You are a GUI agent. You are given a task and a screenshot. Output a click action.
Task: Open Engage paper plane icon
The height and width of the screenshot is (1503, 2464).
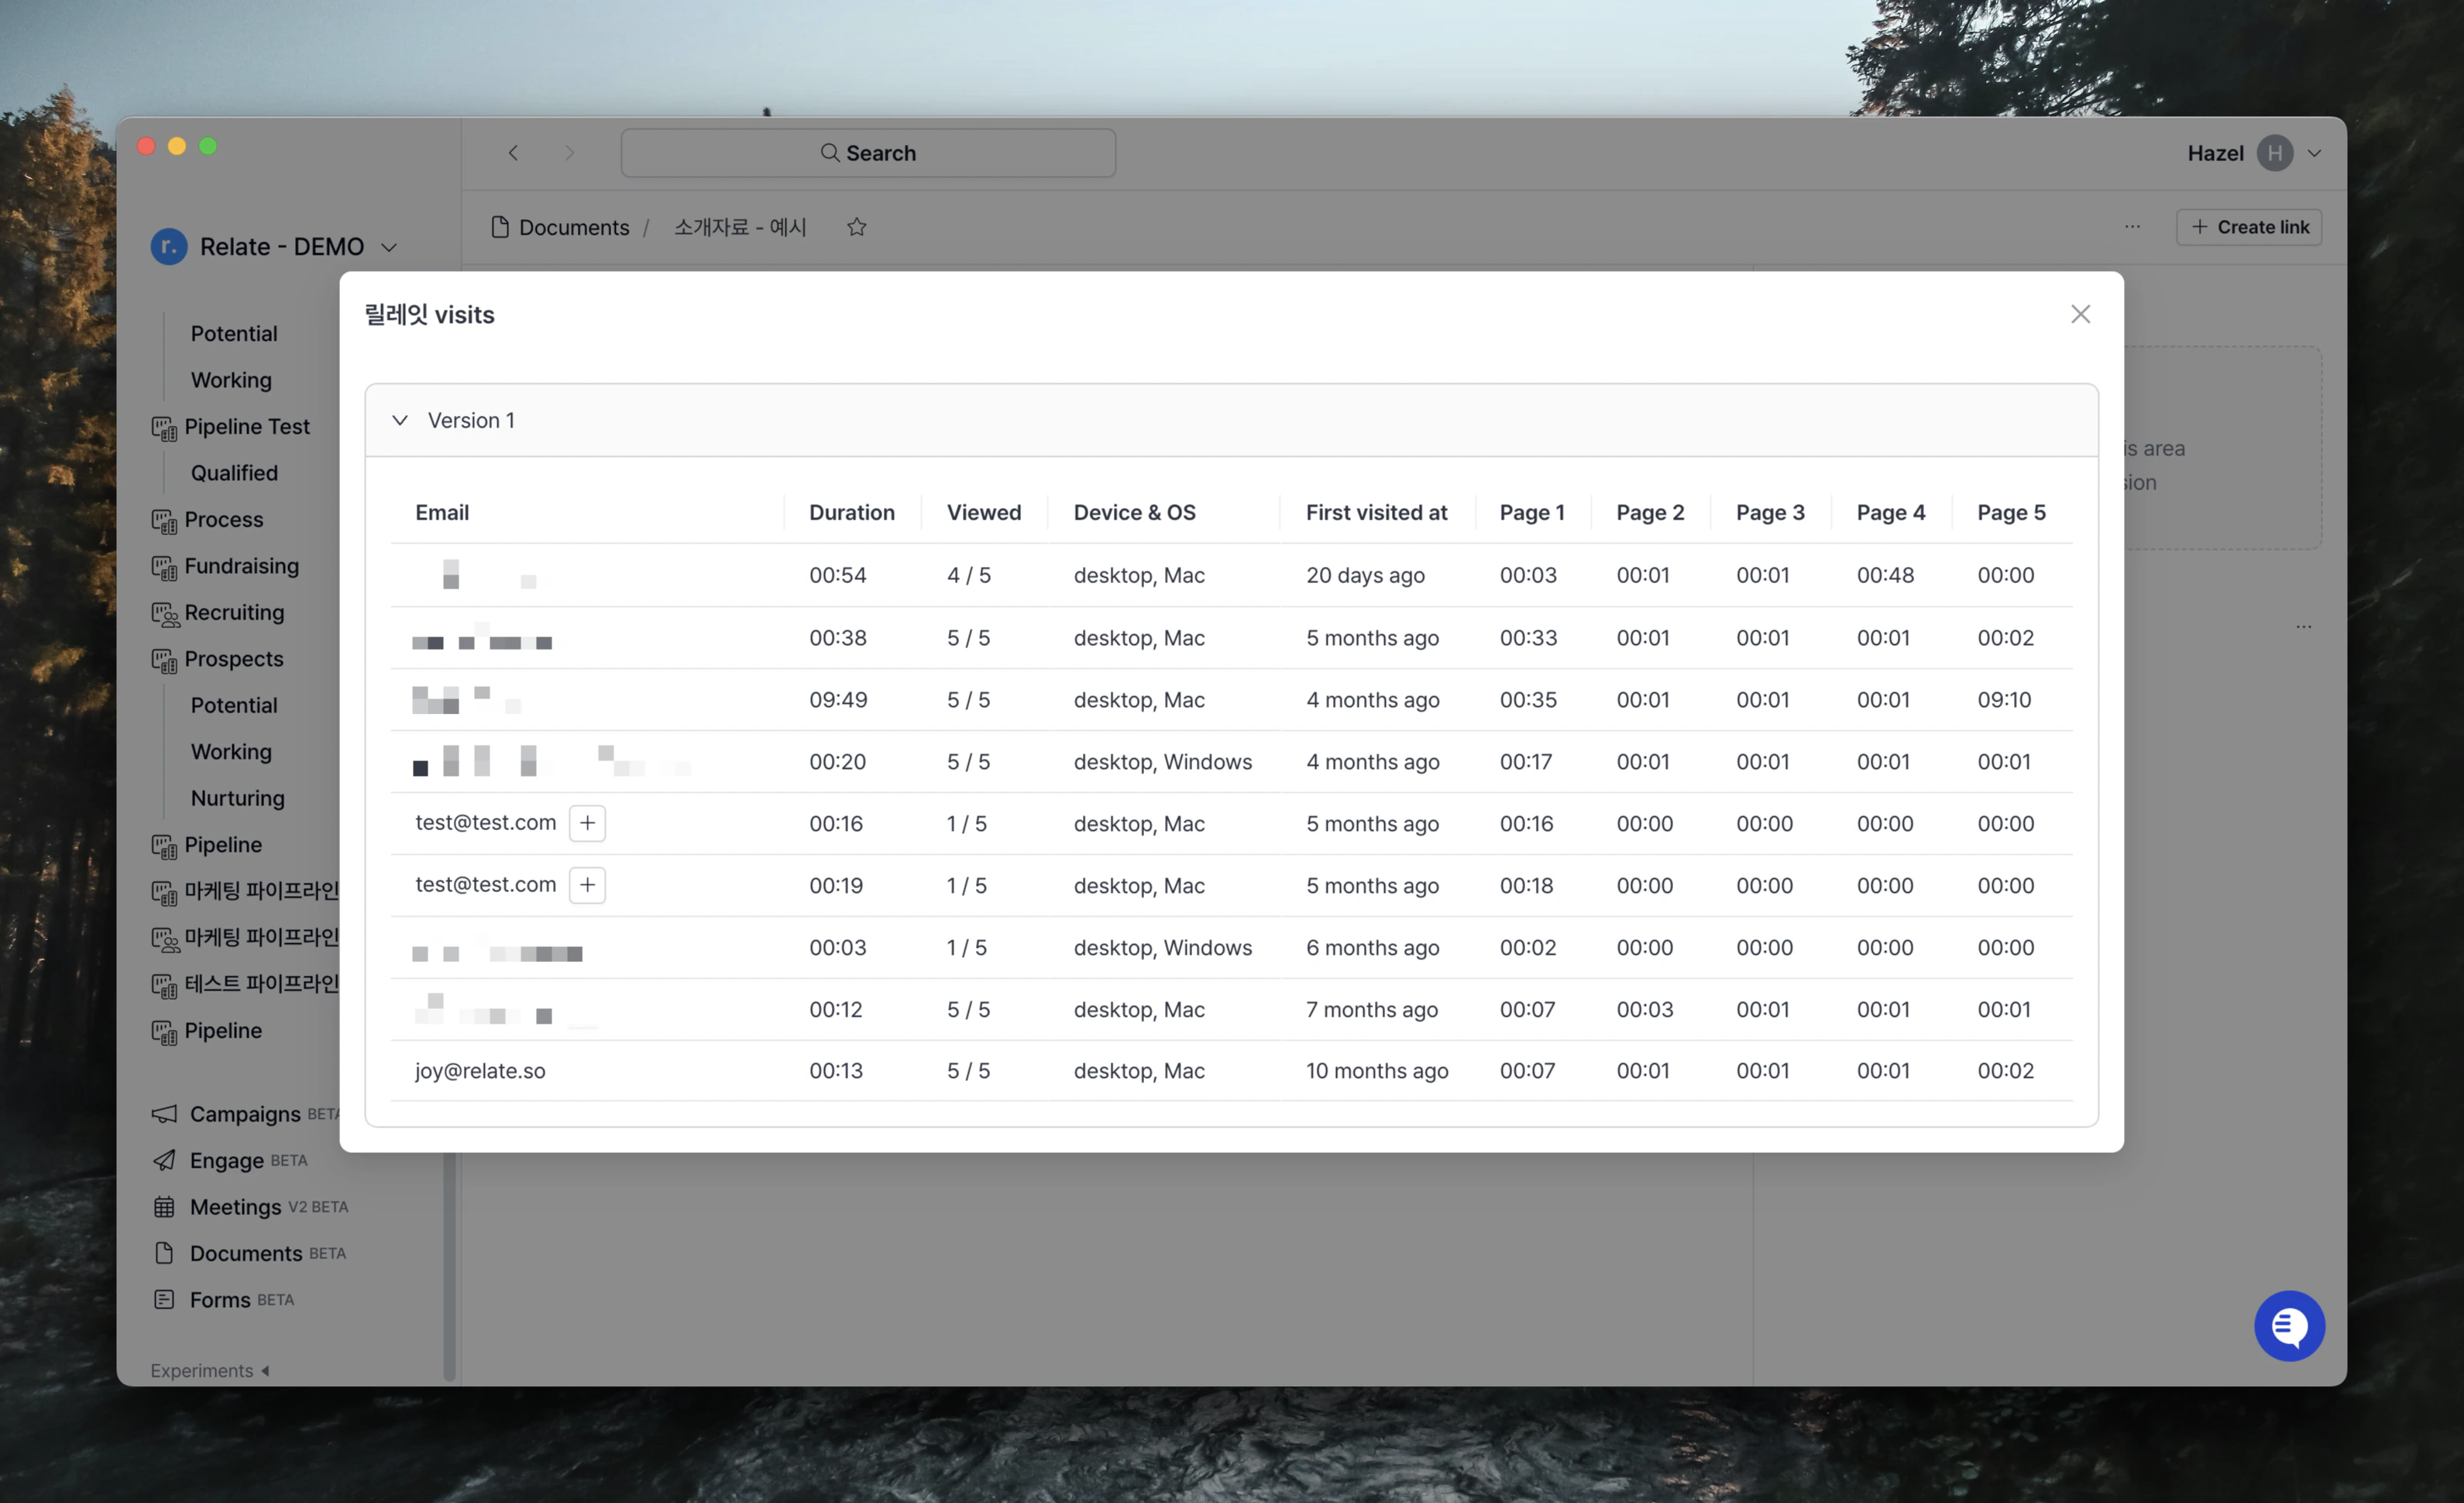point(164,1160)
